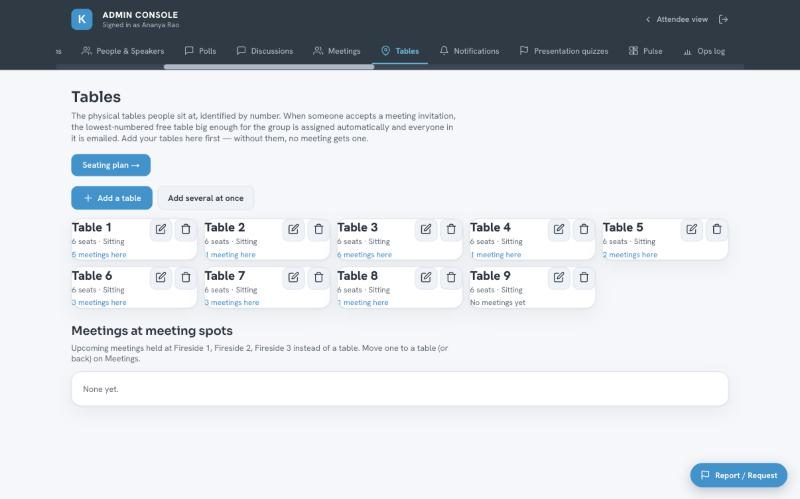This screenshot has width=800, height=499.
Task: Click the Table 9 title
Action: [x=490, y=276]
